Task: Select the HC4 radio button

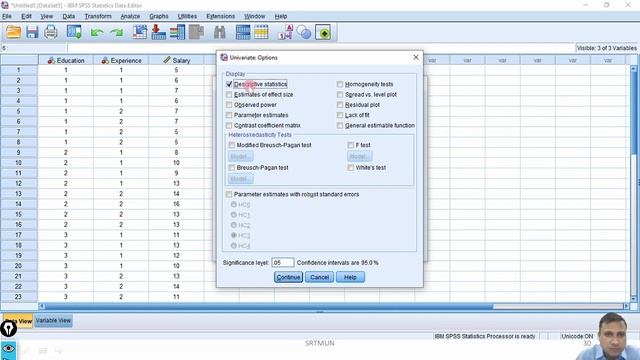Action: 234,246
